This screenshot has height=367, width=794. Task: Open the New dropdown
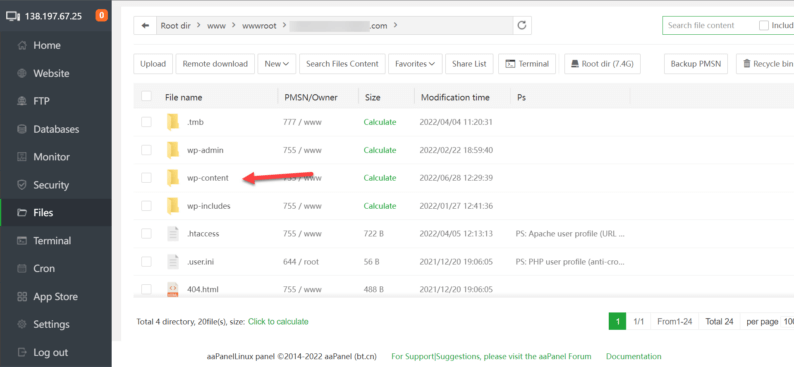tap(276, 64)
